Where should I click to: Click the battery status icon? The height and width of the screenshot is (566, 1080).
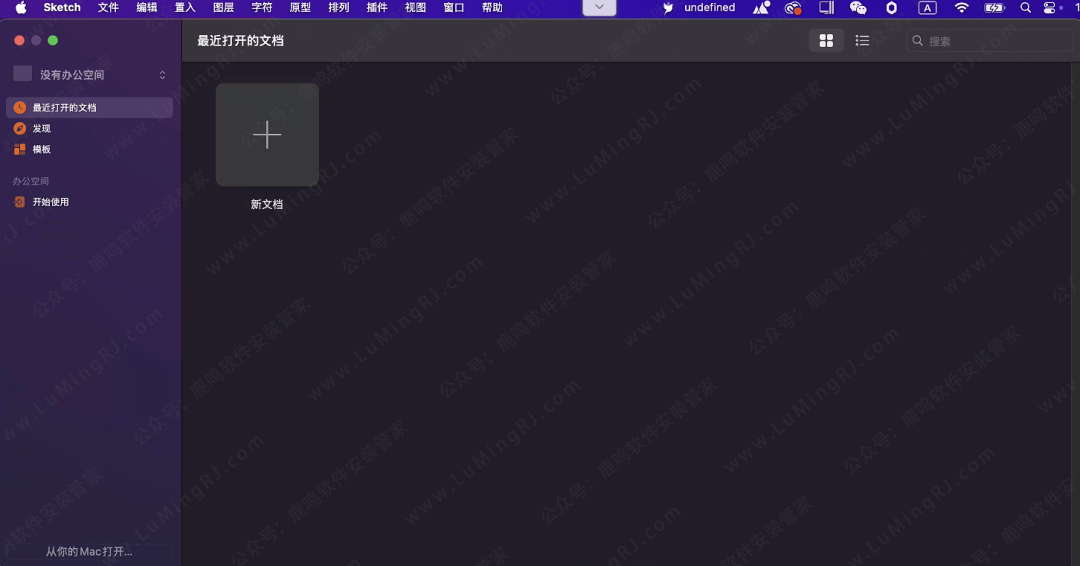[x=994, y=8]
